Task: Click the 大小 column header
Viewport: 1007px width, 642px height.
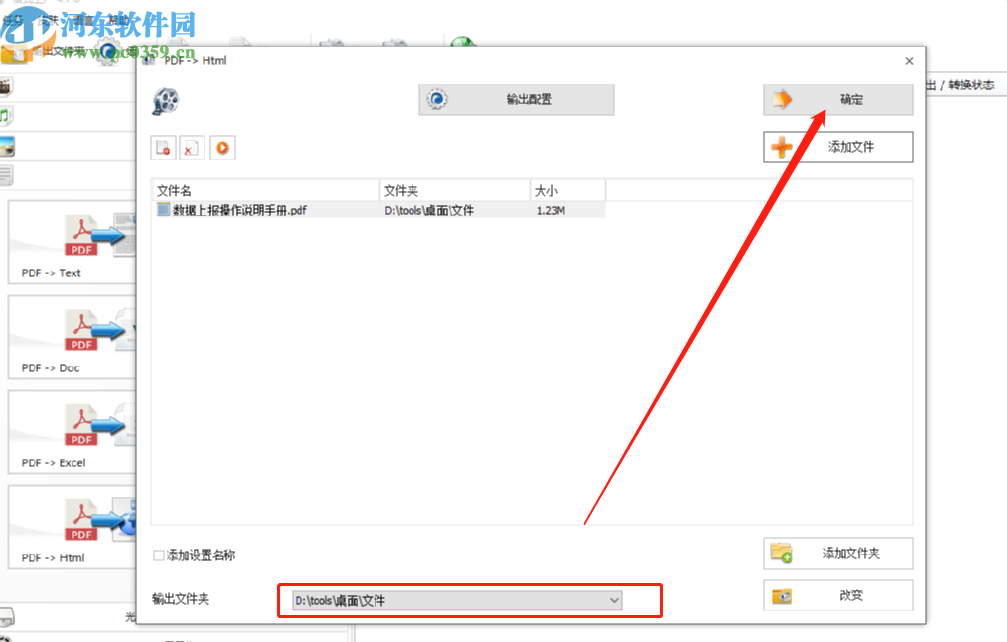Action: coord(568,191)
